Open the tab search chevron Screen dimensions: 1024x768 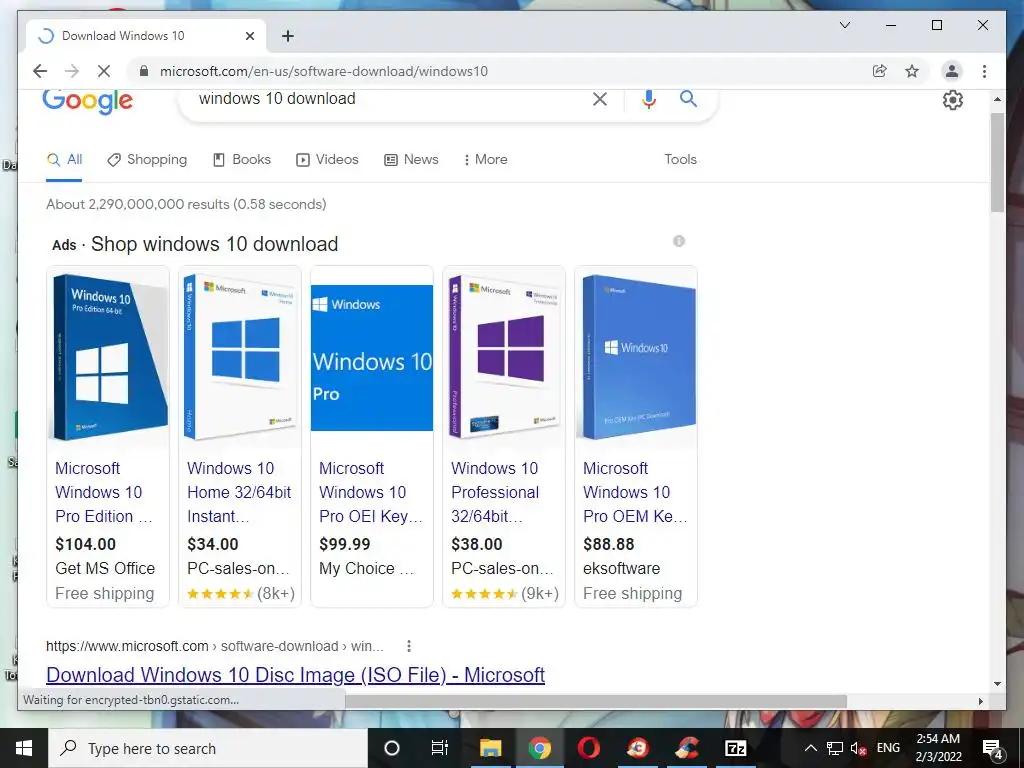[844, 25]
